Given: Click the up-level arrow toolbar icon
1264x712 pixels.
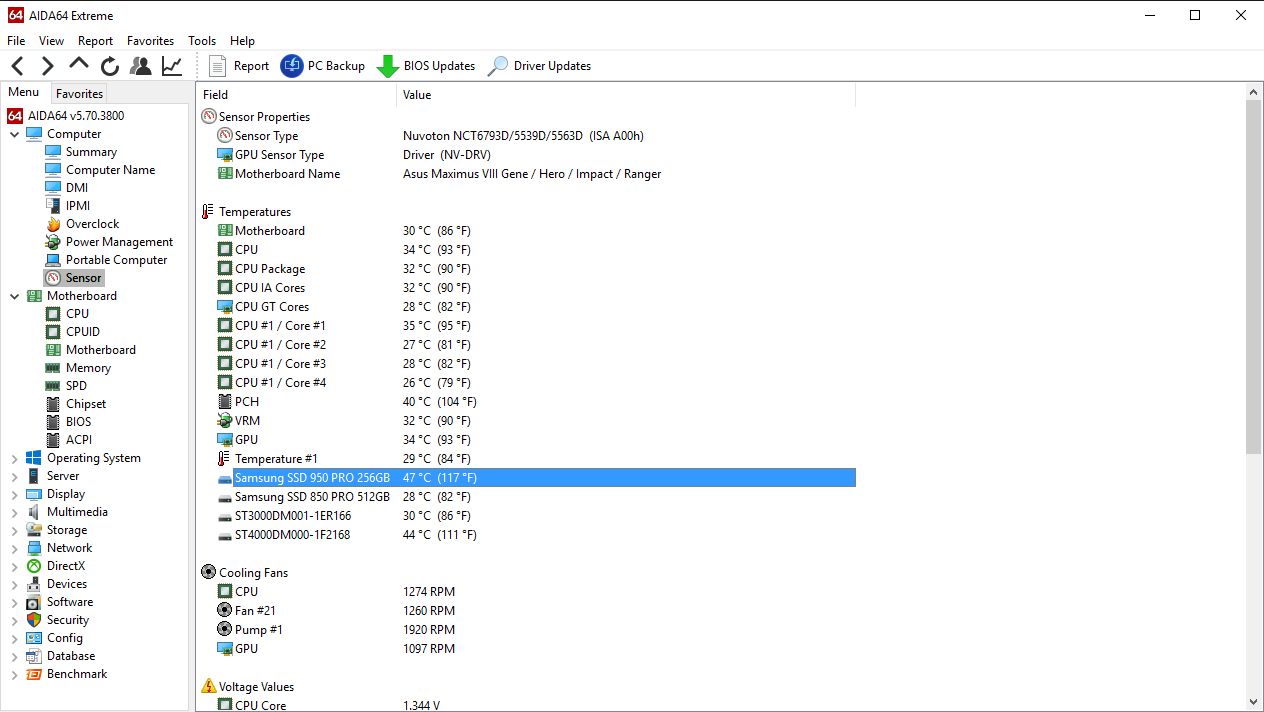Looking at the screenshot, I should coord(79,65).
